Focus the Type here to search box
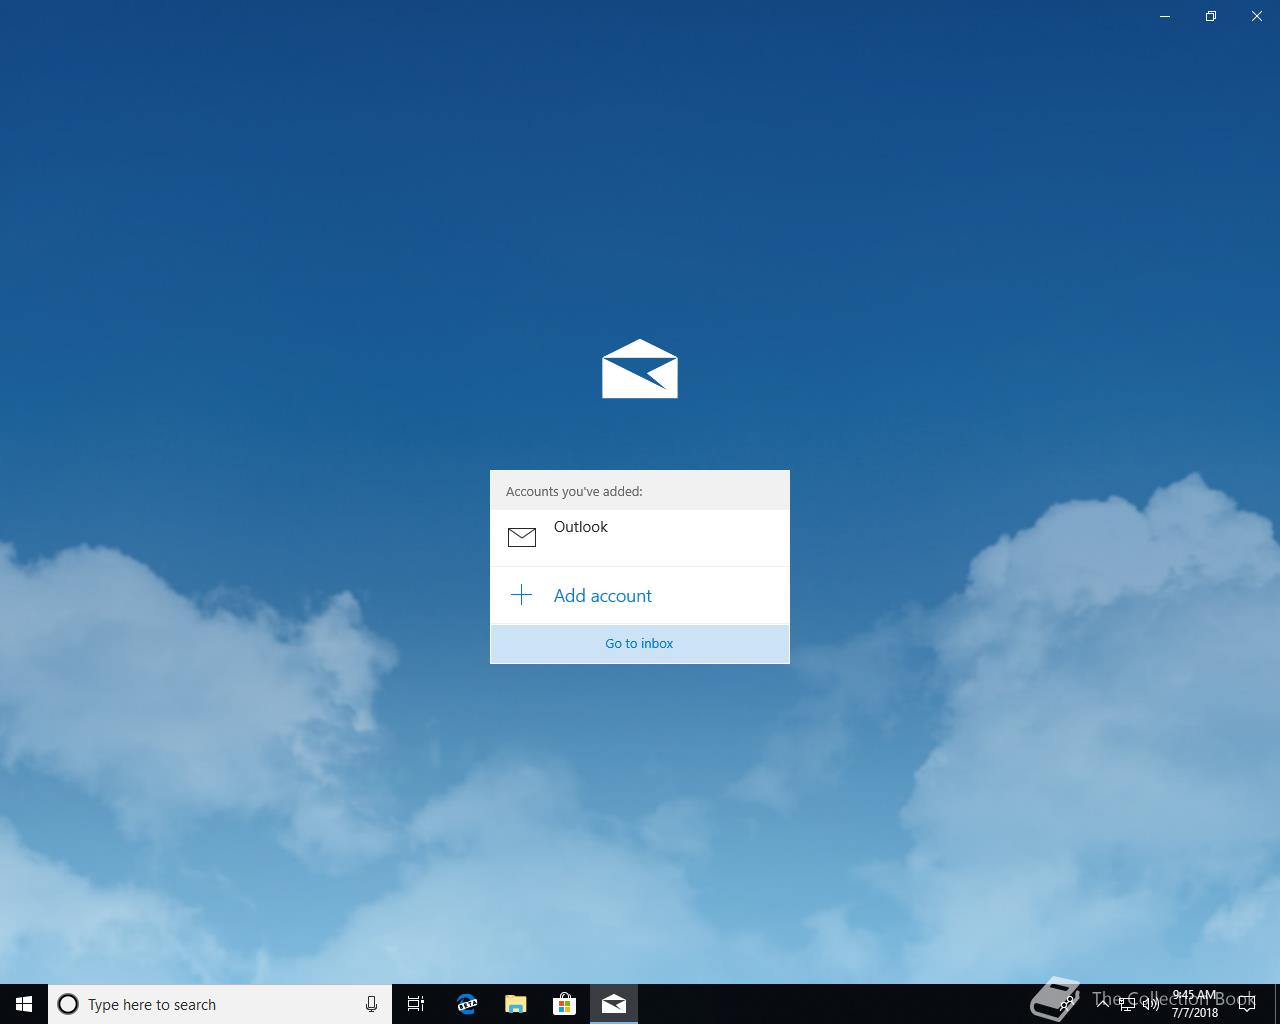Viewport: 1280px width, 1024px height. tap(220, 1004)
